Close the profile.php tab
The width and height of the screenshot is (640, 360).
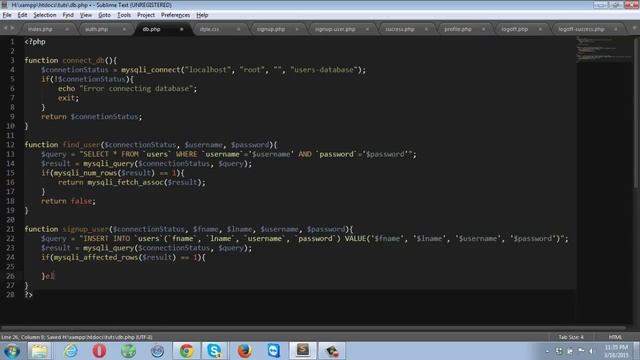pyautogui.click(x=484, y=29)
